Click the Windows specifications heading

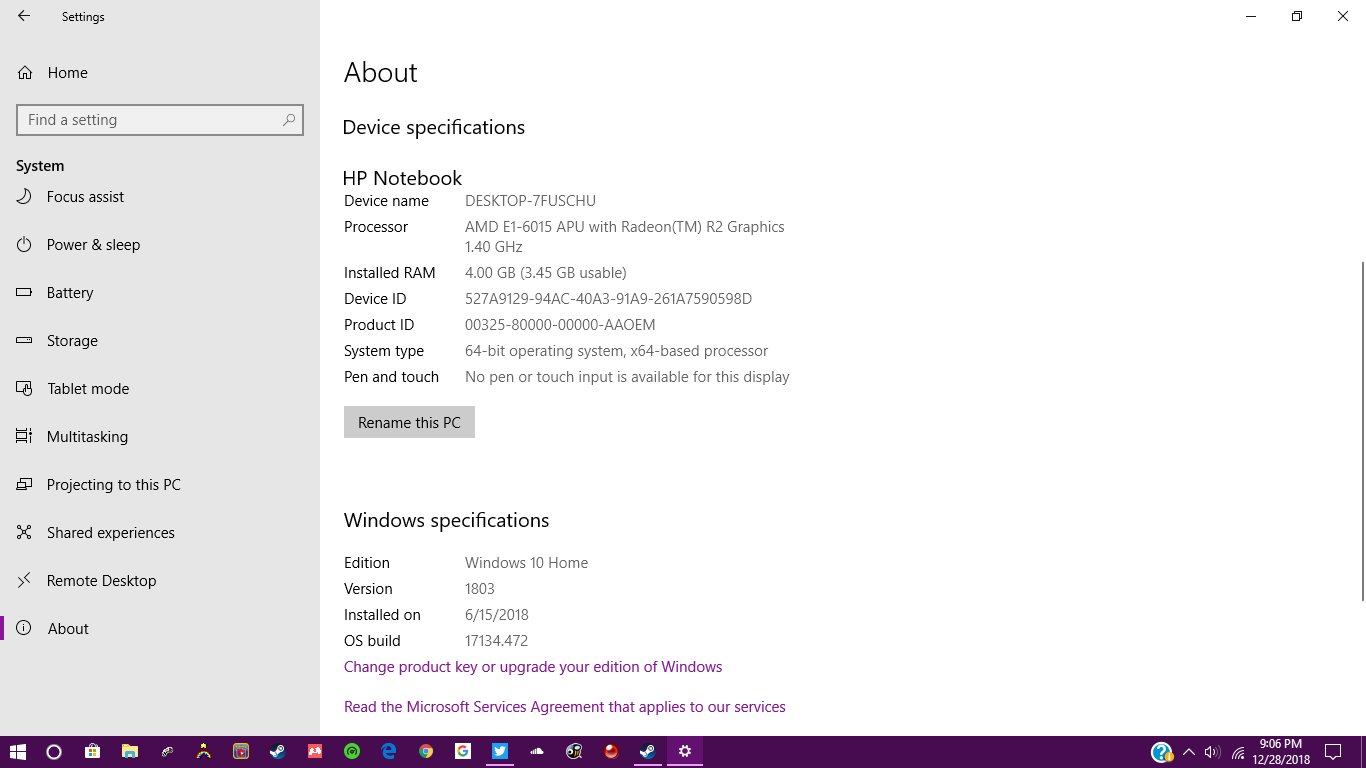(446, 521)
